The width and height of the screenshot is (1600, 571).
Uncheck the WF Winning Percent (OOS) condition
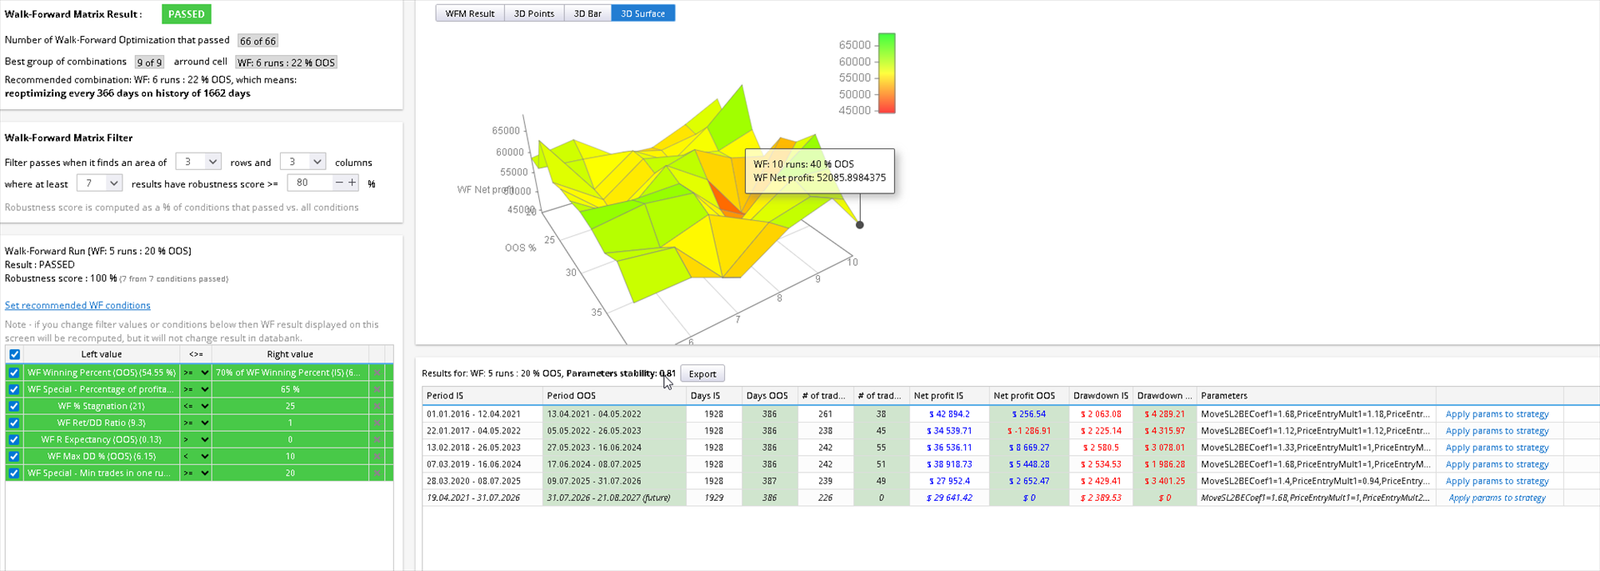pos(14,373)
